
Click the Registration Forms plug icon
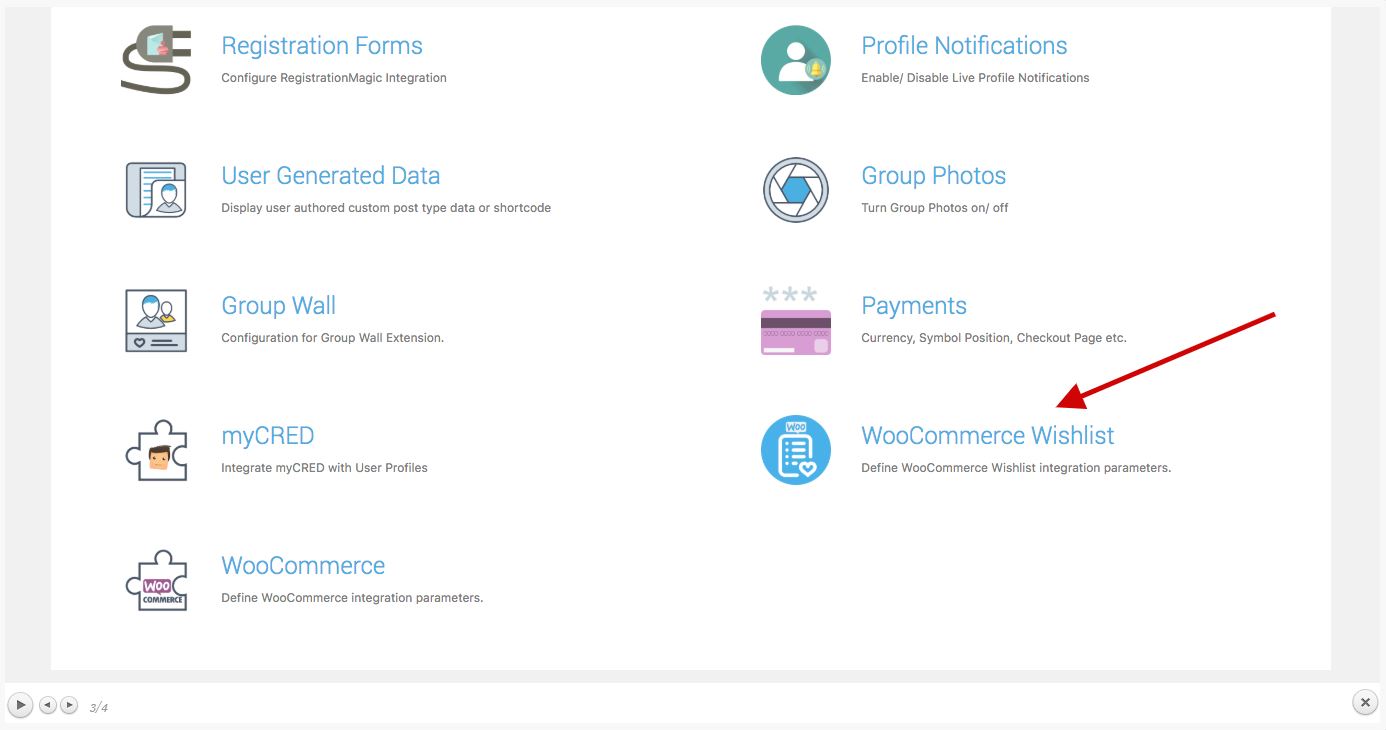point(156,60)
